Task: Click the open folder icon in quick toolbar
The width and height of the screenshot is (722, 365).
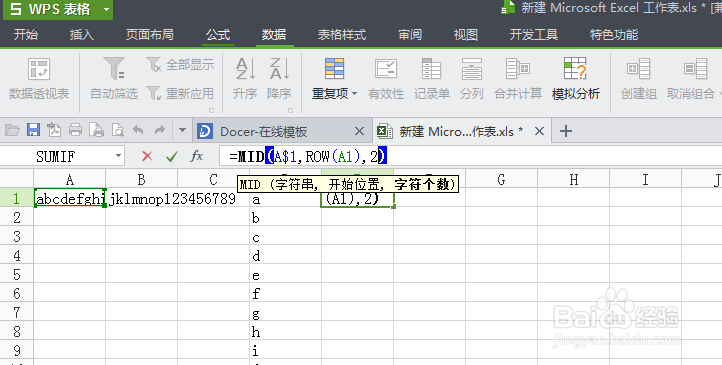Action: pyautogui.click(x=12, y=131)
